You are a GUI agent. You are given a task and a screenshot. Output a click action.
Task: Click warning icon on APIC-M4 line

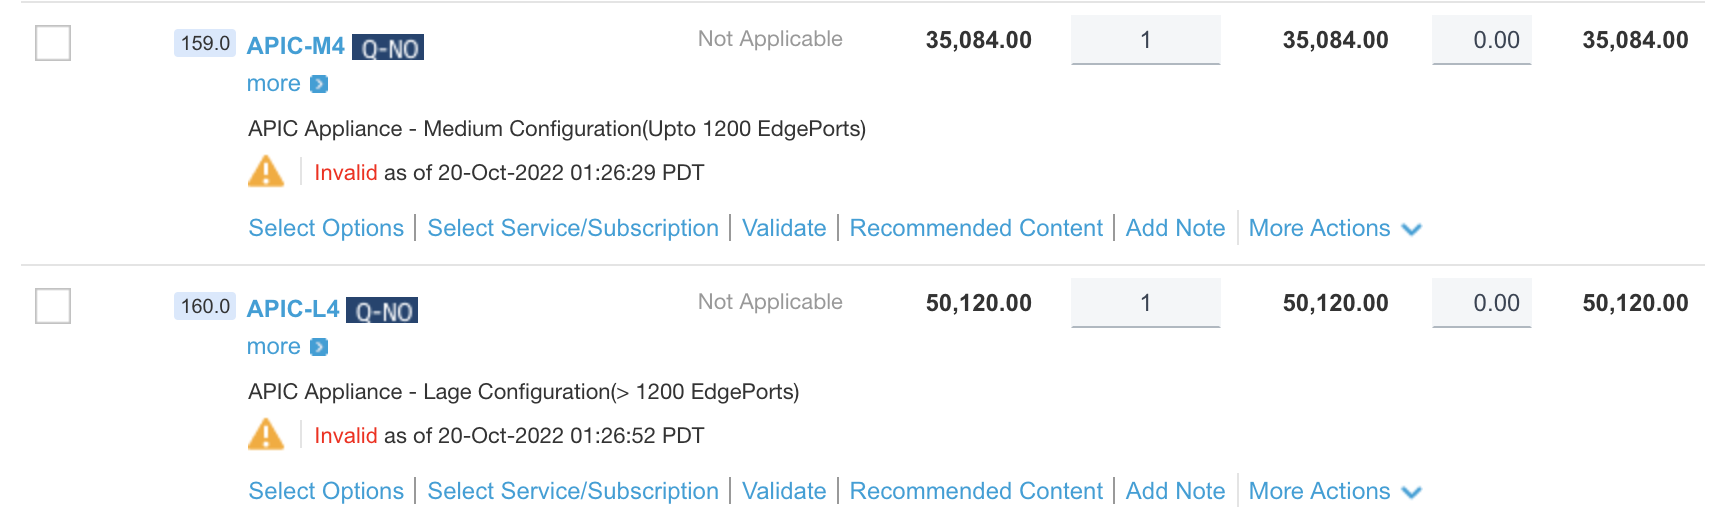(x=265, y=172)
